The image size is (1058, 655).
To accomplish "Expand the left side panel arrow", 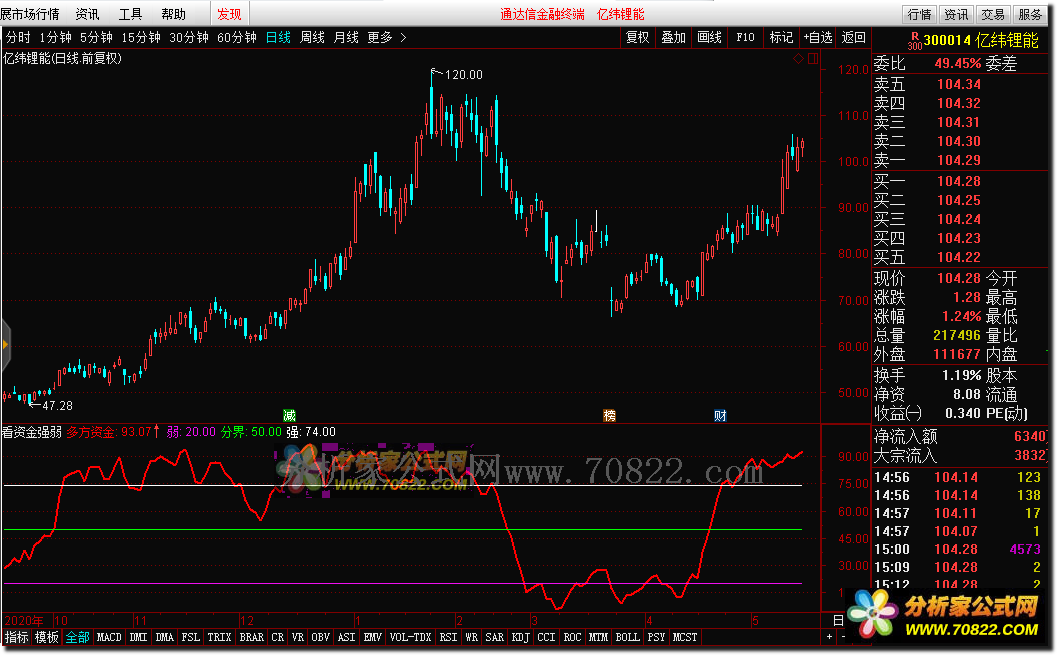I will (5, 345).
